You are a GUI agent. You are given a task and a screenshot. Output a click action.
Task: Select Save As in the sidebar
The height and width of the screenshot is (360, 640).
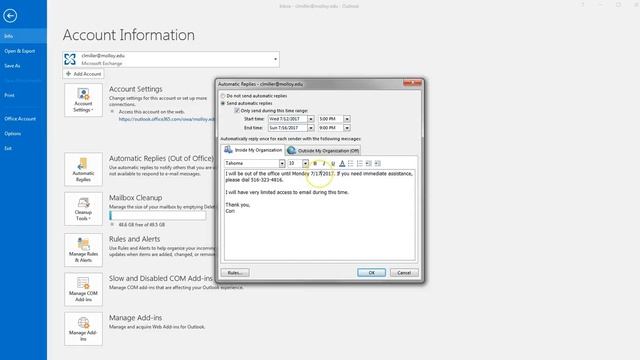coord(23,66)
